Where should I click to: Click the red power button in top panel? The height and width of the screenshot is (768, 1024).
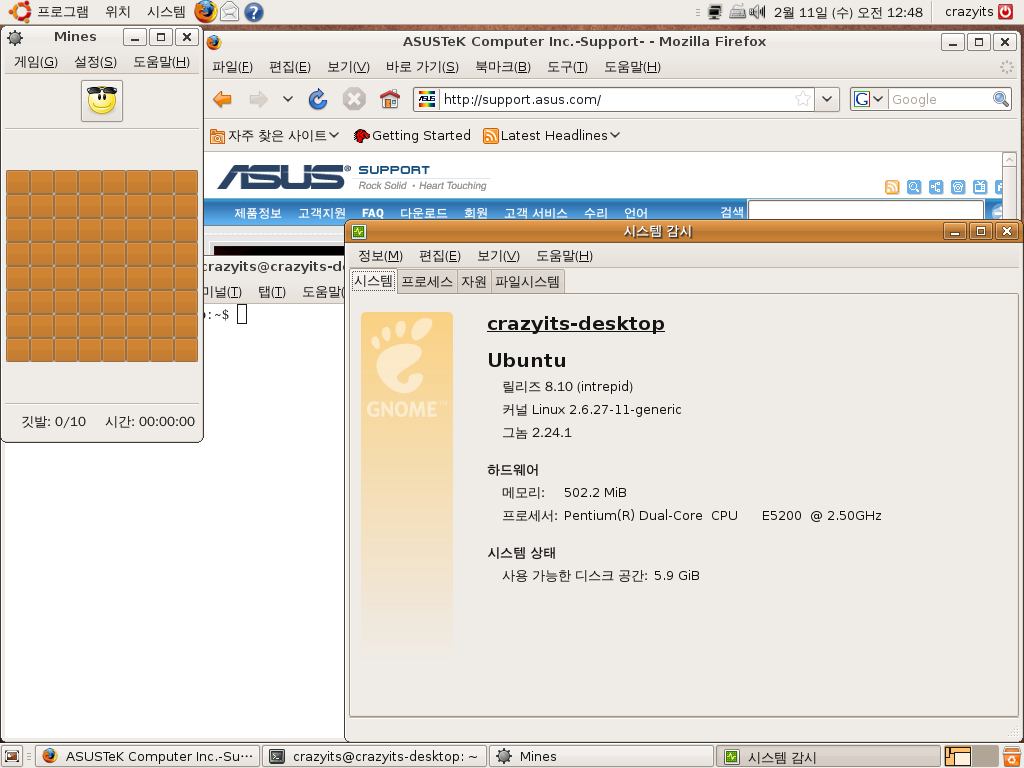click(x=1006, y=12)
